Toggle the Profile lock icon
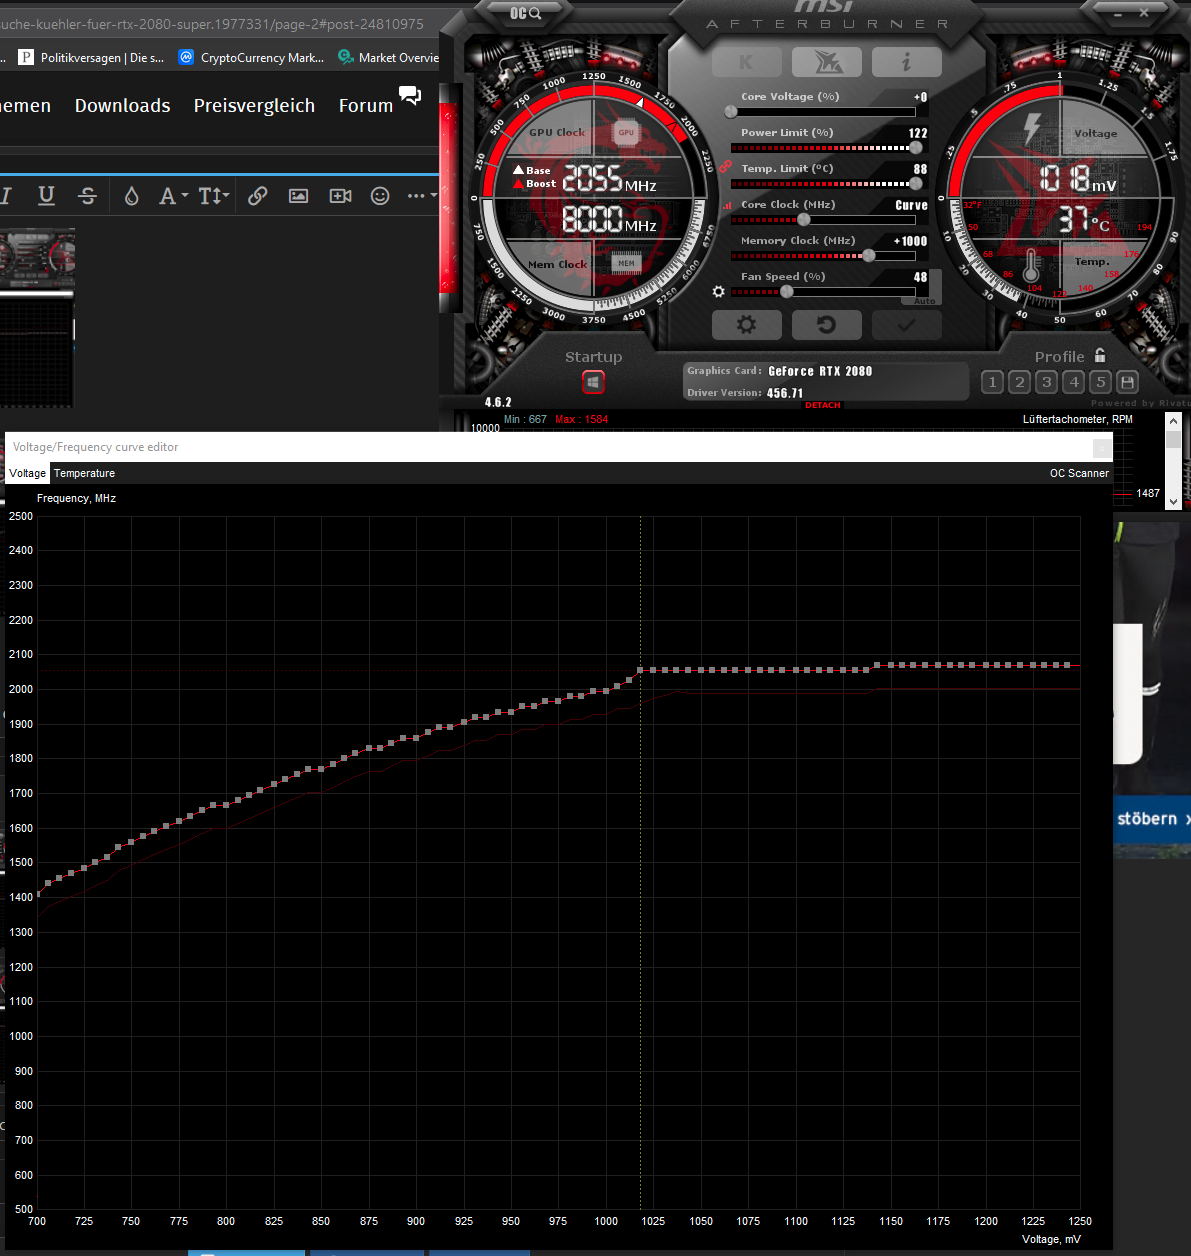Screen dimensions: 1191x1256 click(x=1100, y=355)
